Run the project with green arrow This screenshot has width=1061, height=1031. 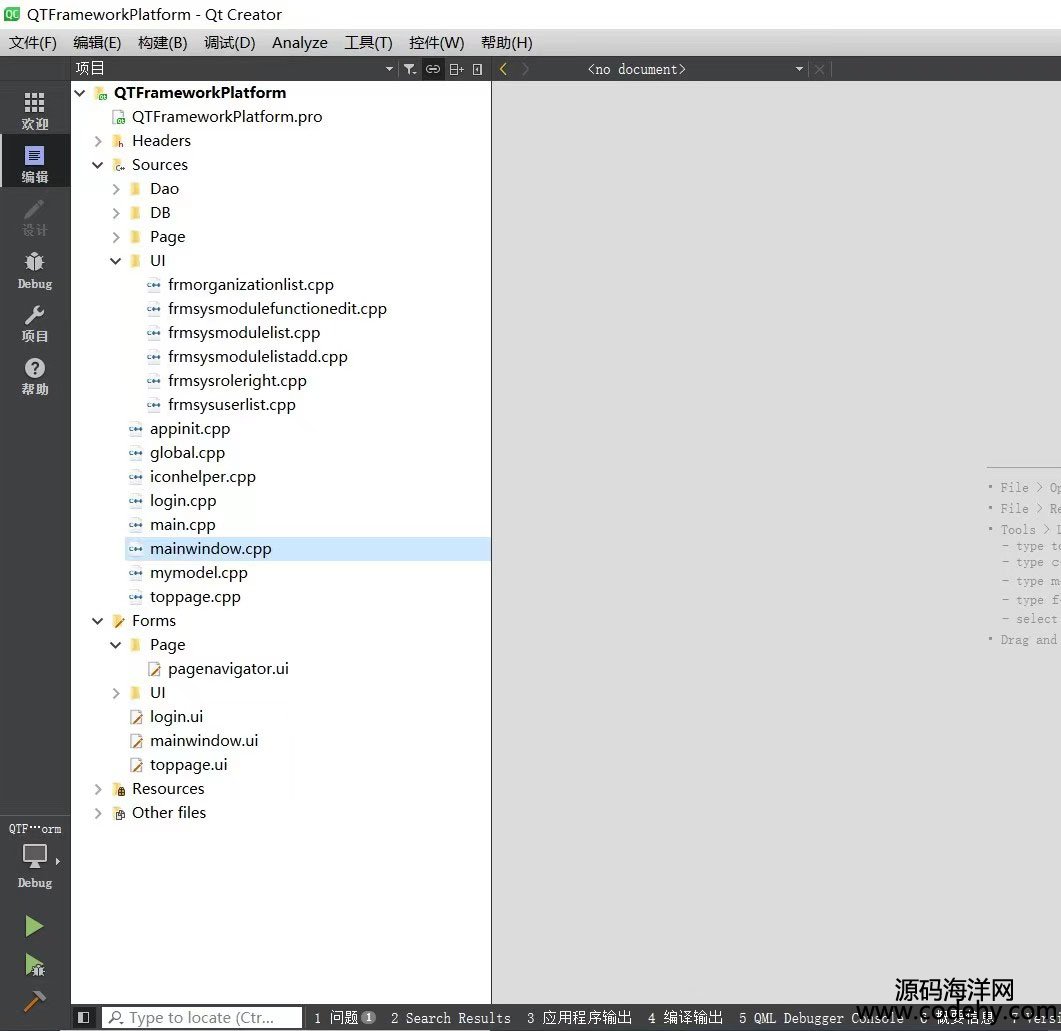tap(34, 925)
